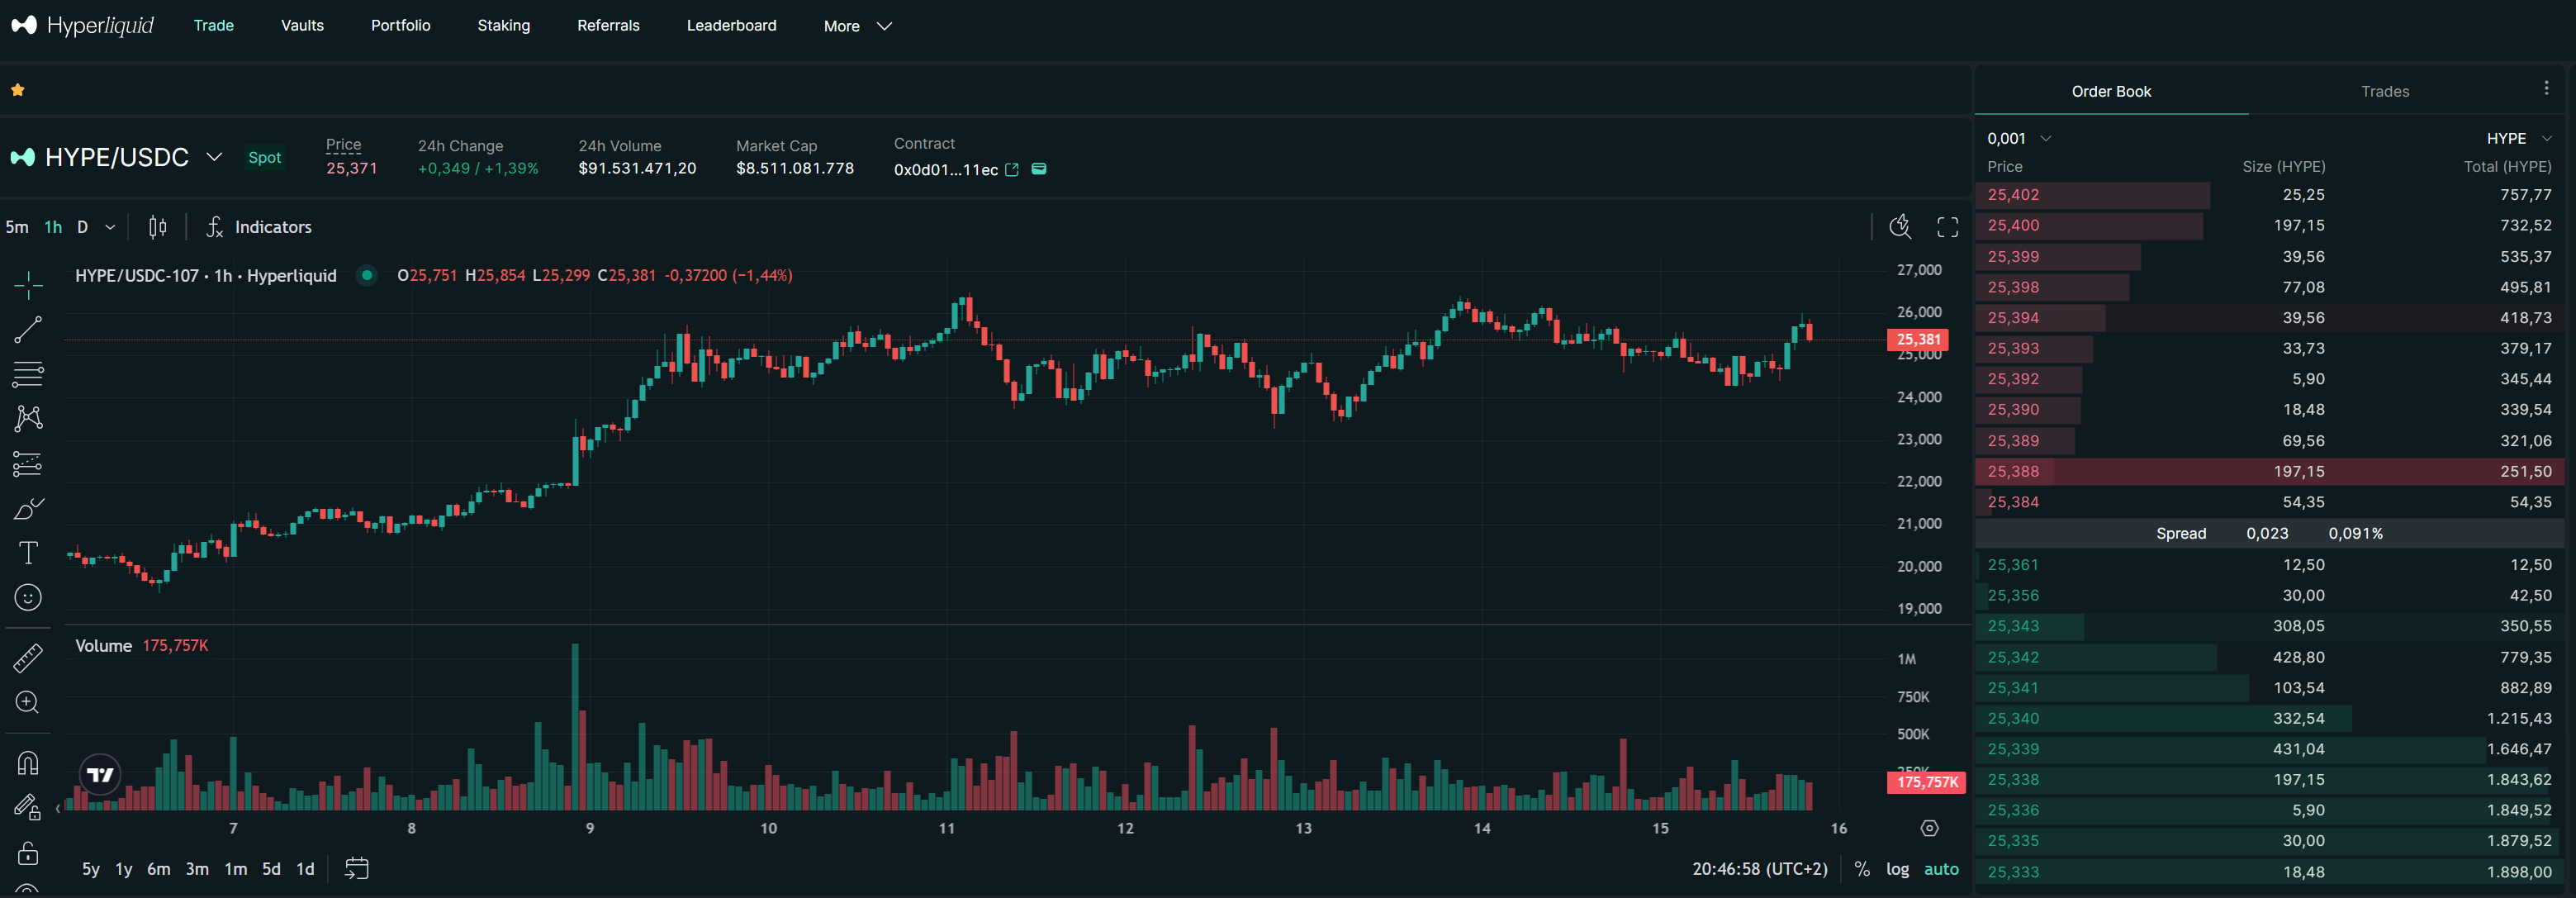Select ask price row 25,388

click(2269, 471)
